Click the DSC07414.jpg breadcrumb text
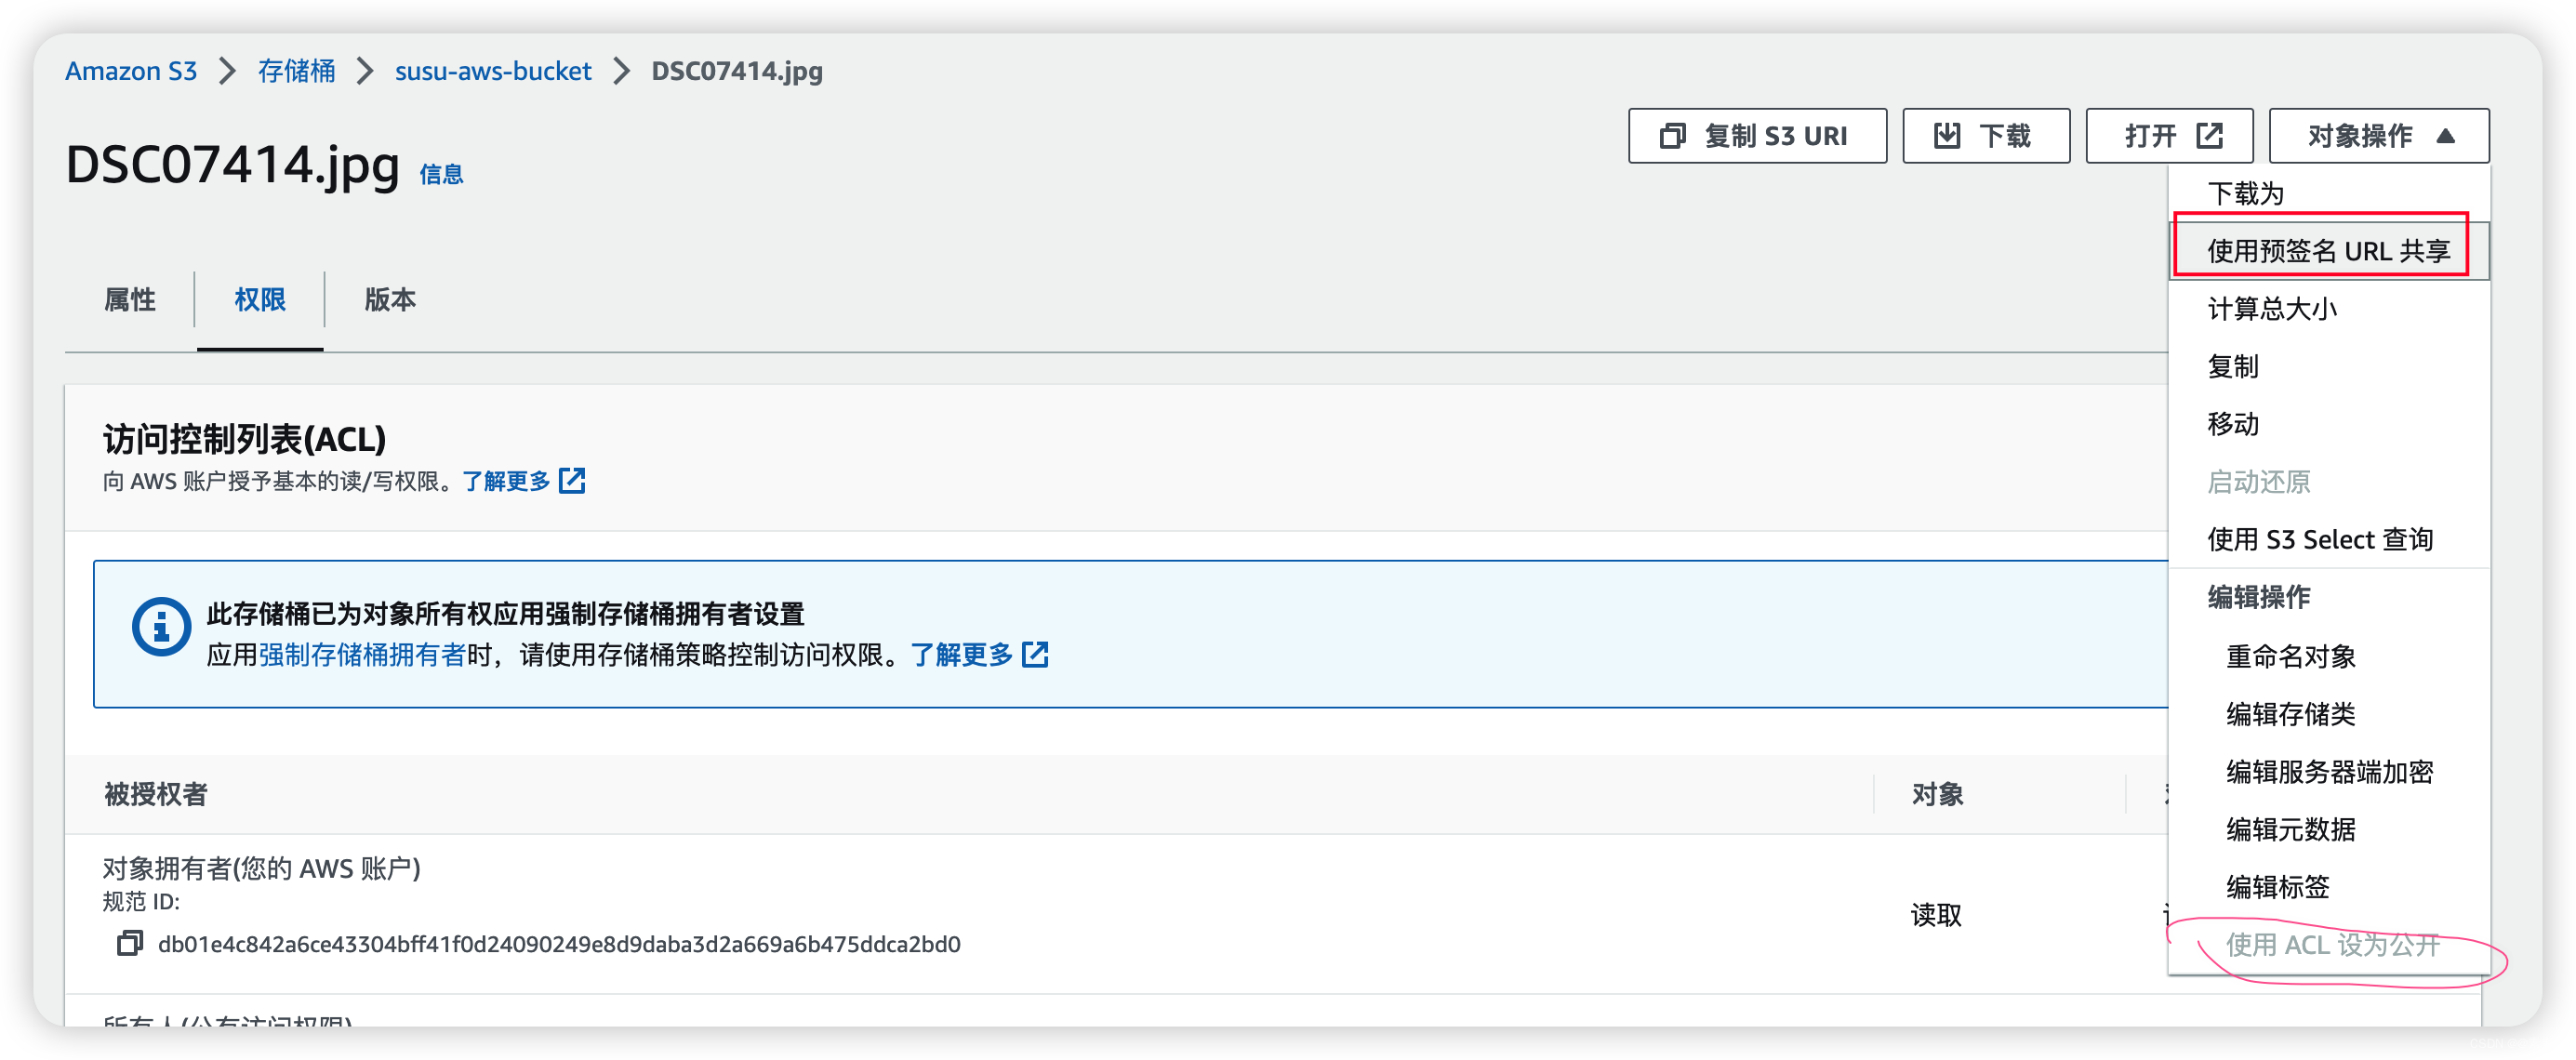Image resolution: width=2576 pixels, height=1060 pixels. tap(737, 71)
